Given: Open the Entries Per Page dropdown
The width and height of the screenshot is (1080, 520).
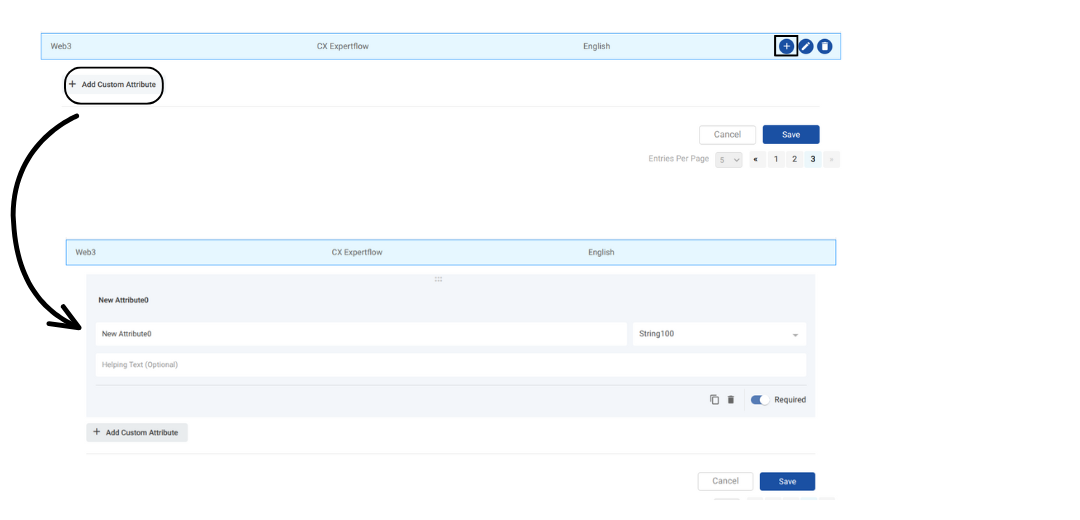Looking at the screenshot, I should coord(728,159).
